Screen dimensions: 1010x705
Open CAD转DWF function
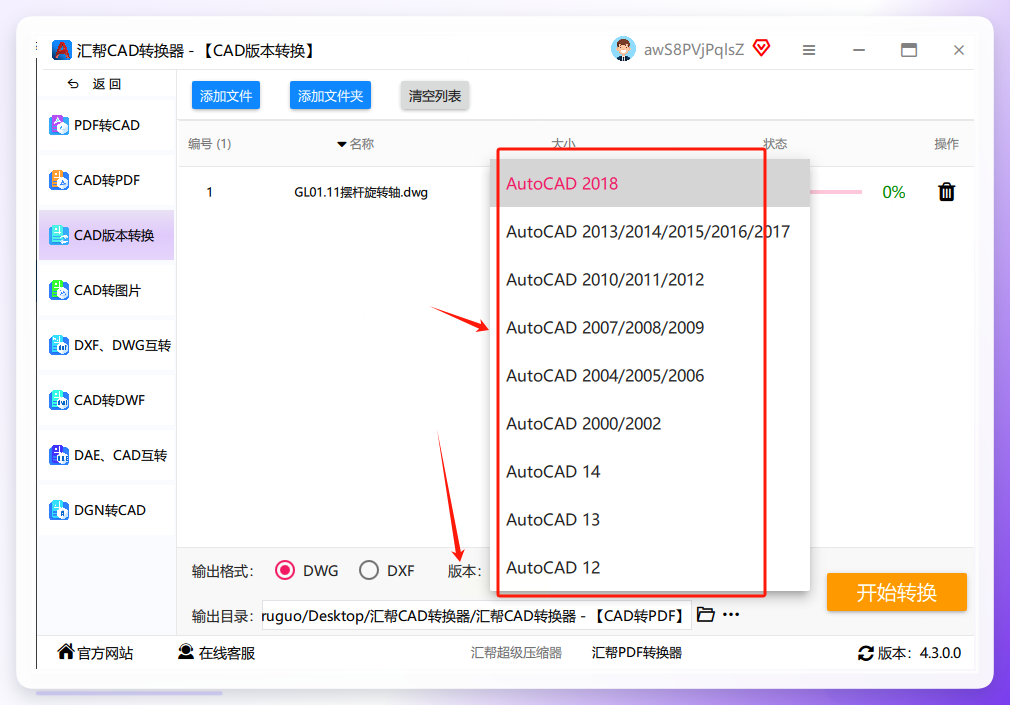(x=107, y=400)
